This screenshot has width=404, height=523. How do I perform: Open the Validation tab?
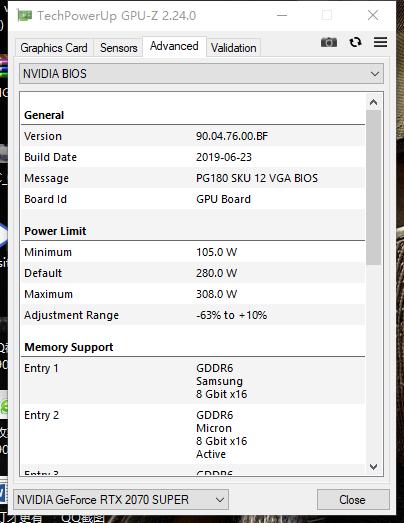pos(234,48)
